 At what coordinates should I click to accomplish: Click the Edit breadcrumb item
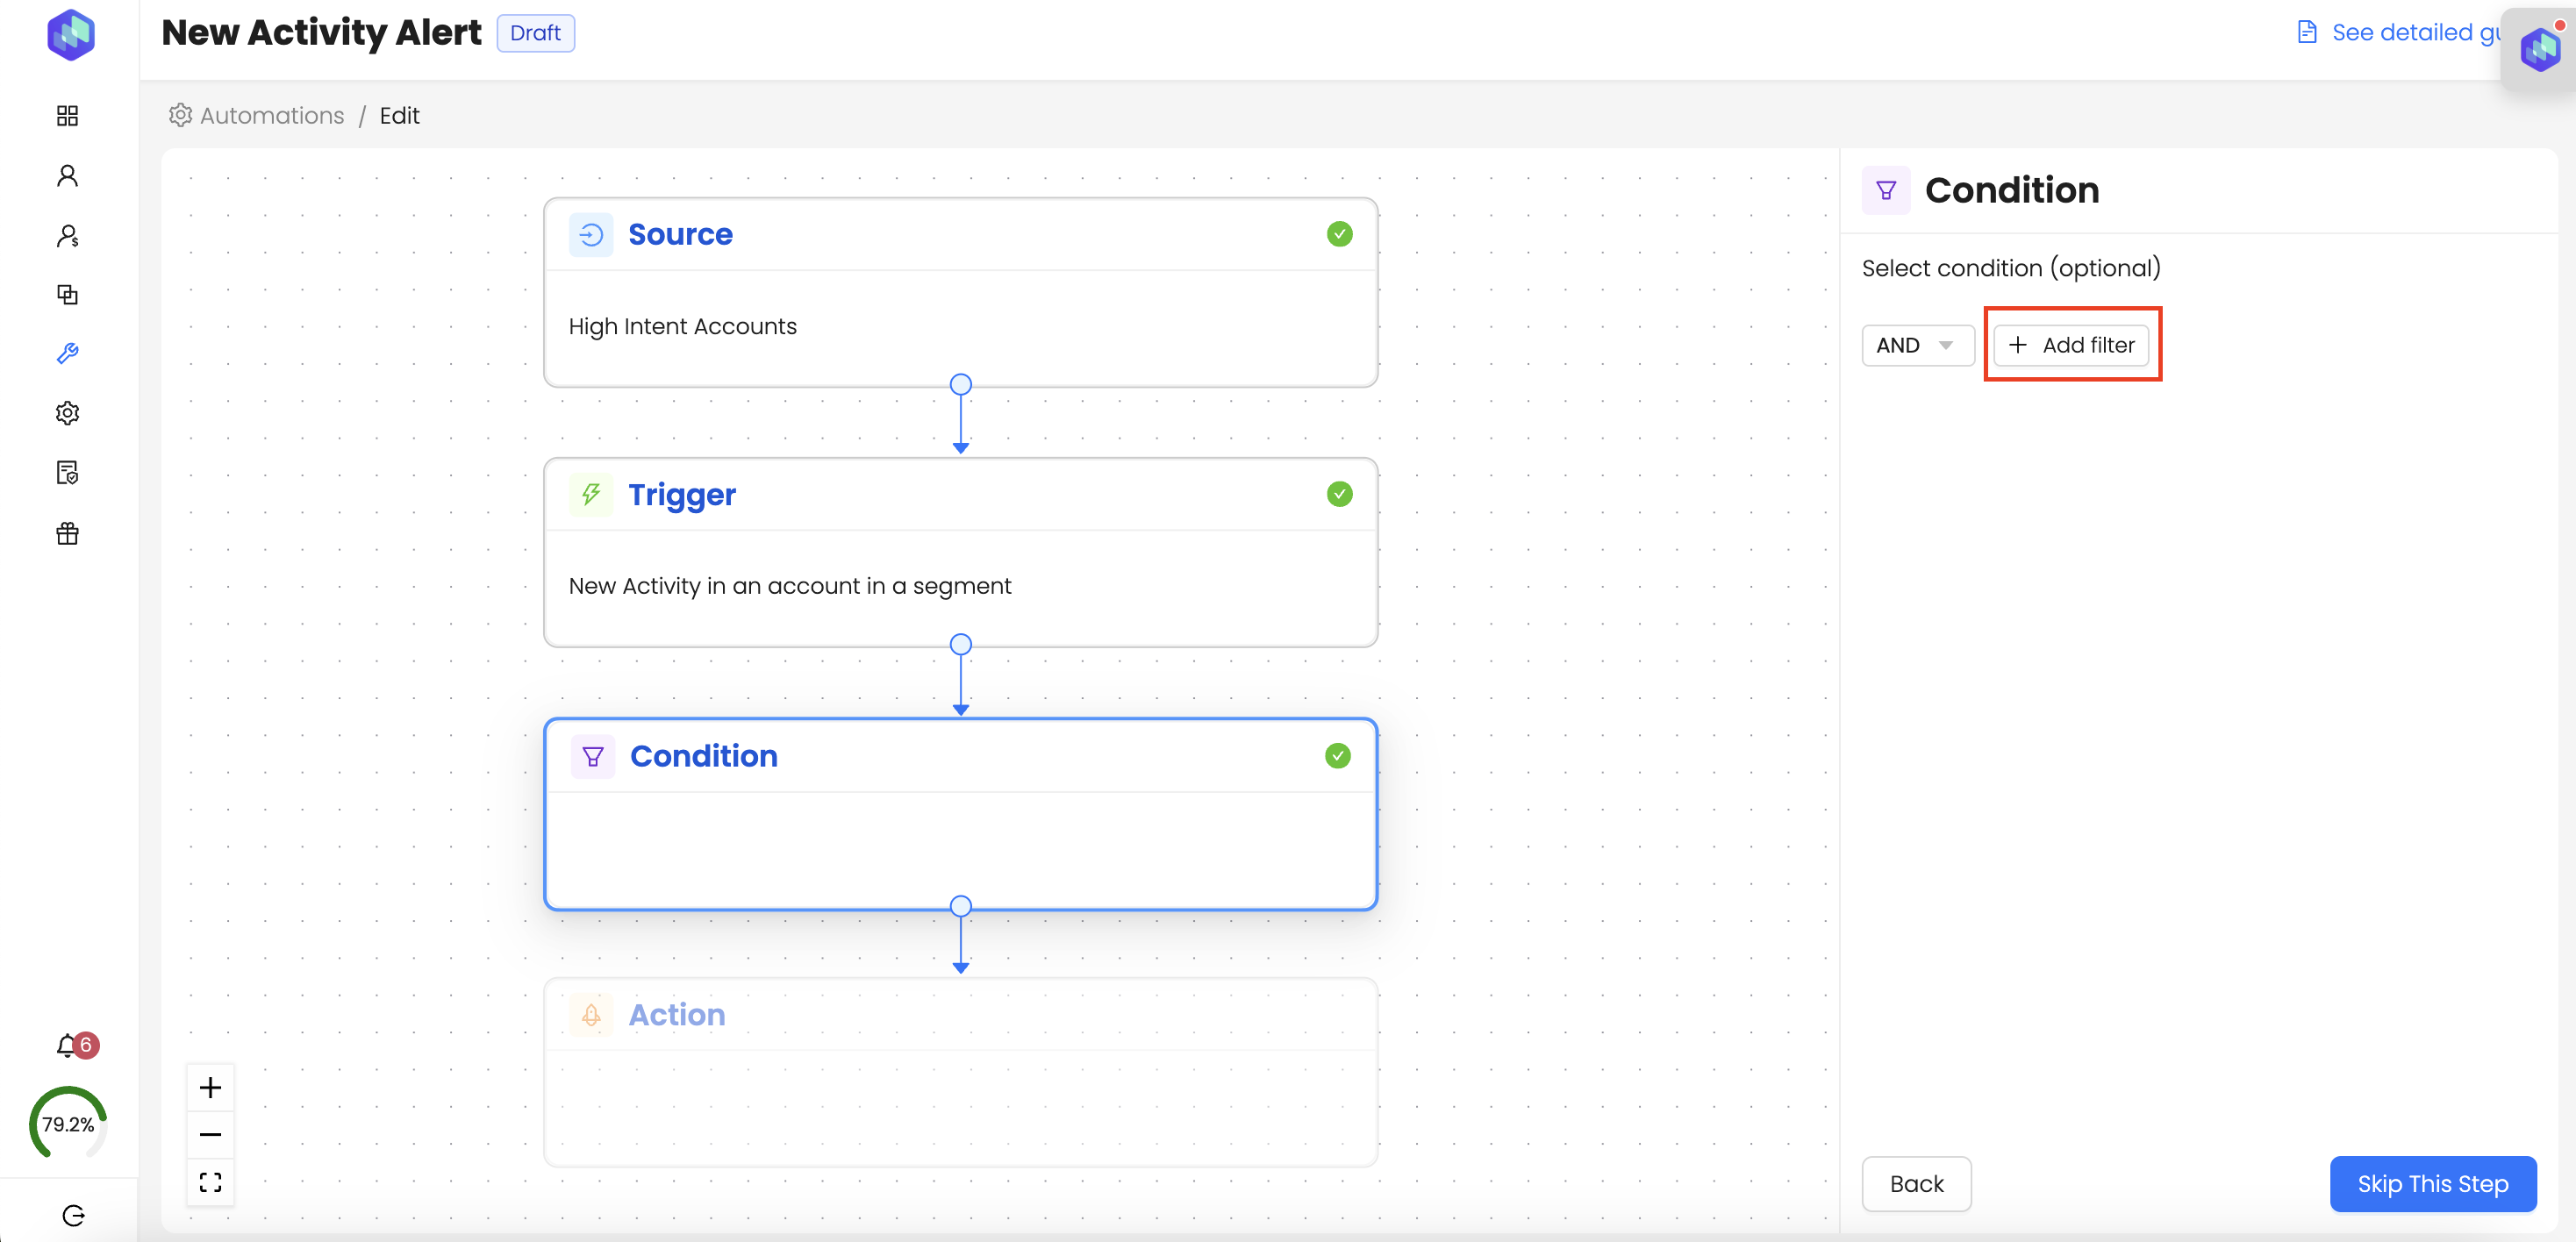coord(399,116)
